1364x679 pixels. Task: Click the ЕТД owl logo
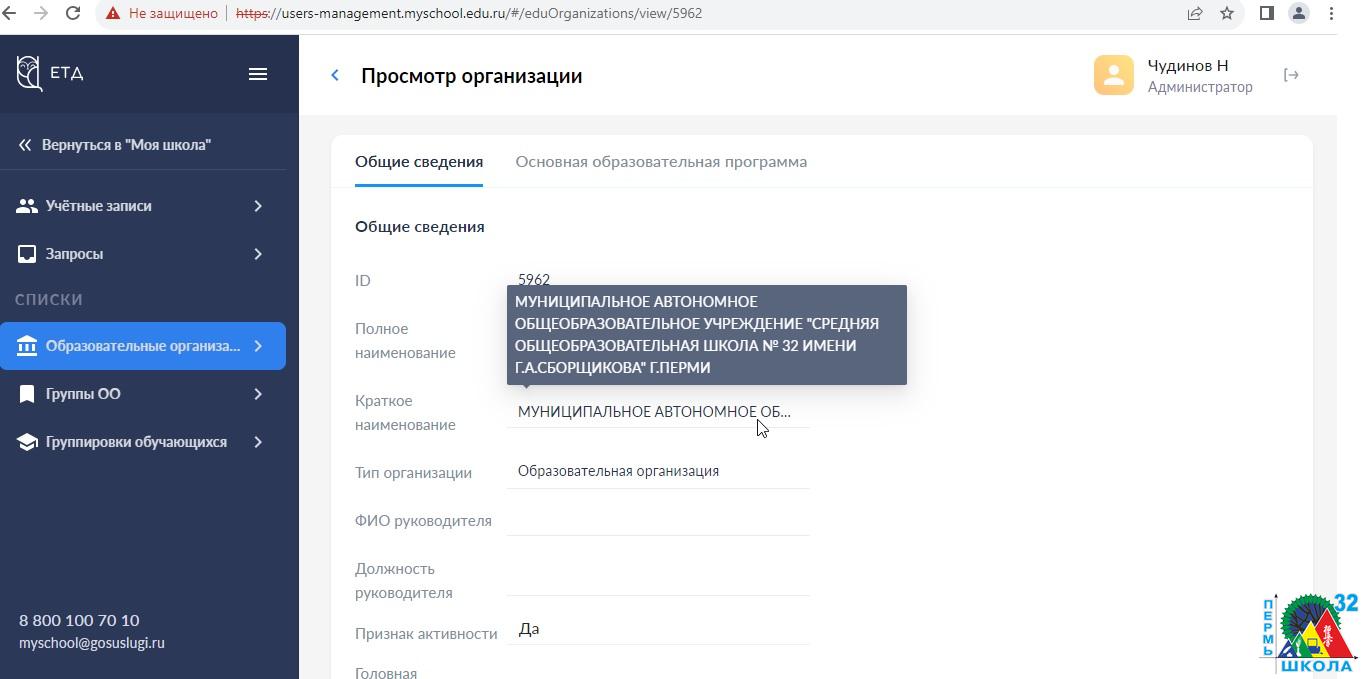(x=30, y=73)
